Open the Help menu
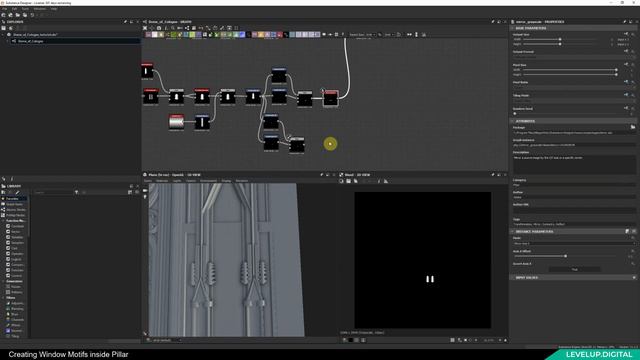 click(54, 9)
